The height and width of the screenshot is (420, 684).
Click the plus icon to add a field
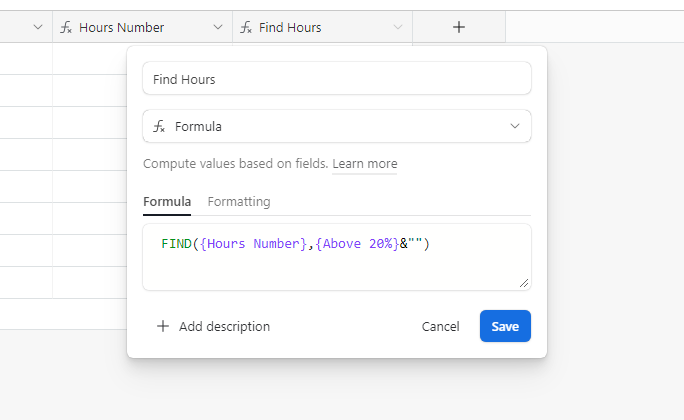coord(458,27)
